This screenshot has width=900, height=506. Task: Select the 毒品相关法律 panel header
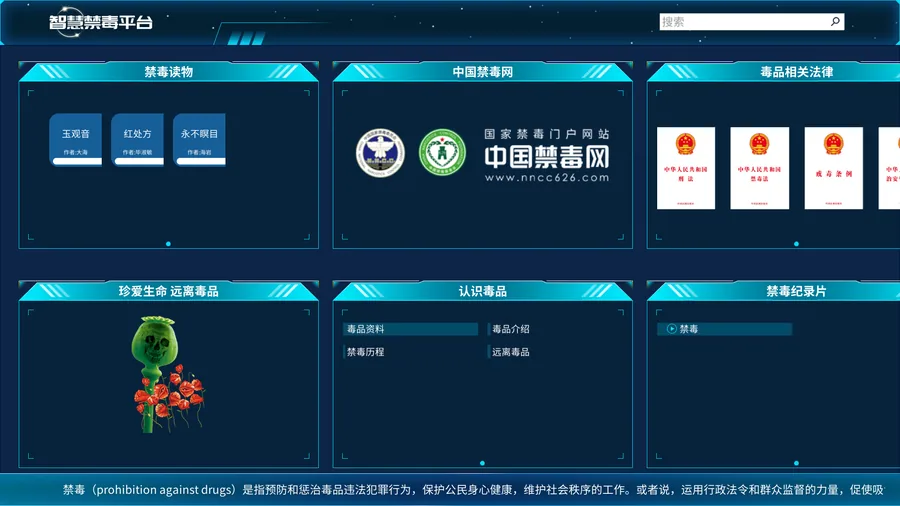tap(796, 72)
